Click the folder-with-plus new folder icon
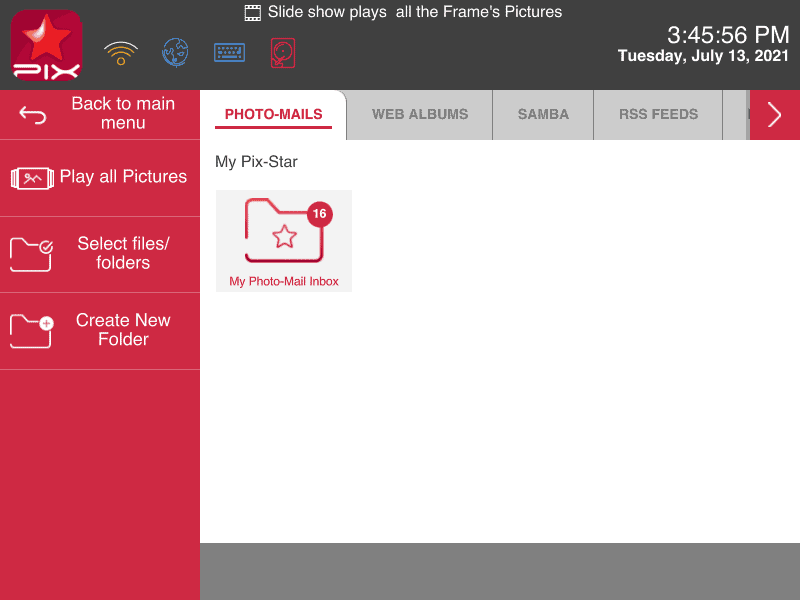The height and width of the screenshot is (600, 800). click(31, 331)
